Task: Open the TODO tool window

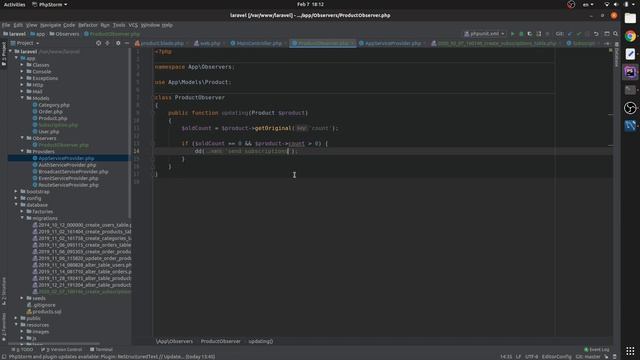Action: (22, 349)
